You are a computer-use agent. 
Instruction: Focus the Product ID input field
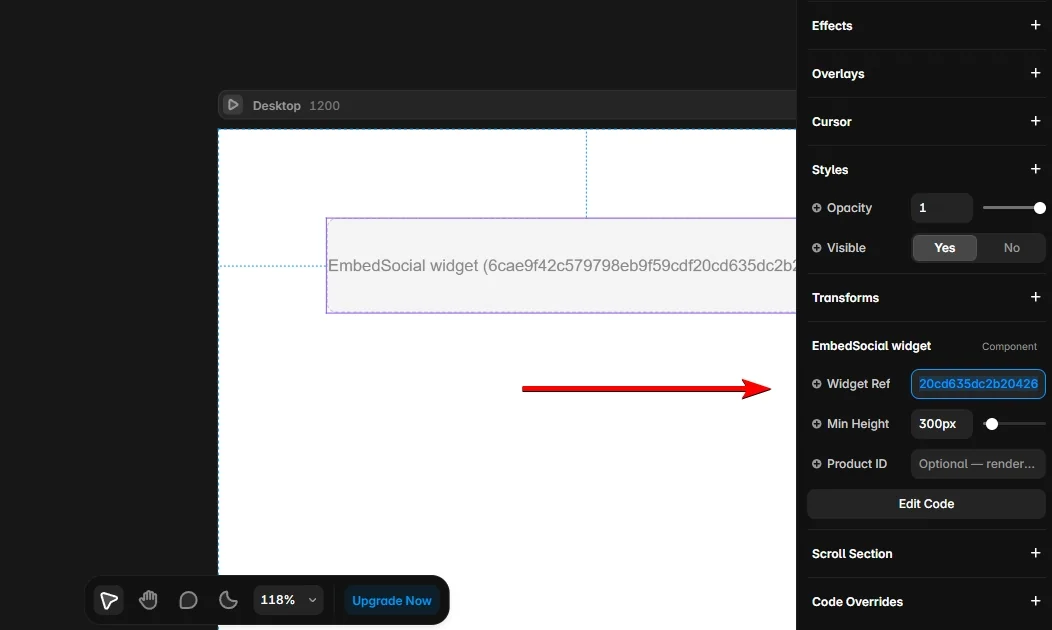978,464
